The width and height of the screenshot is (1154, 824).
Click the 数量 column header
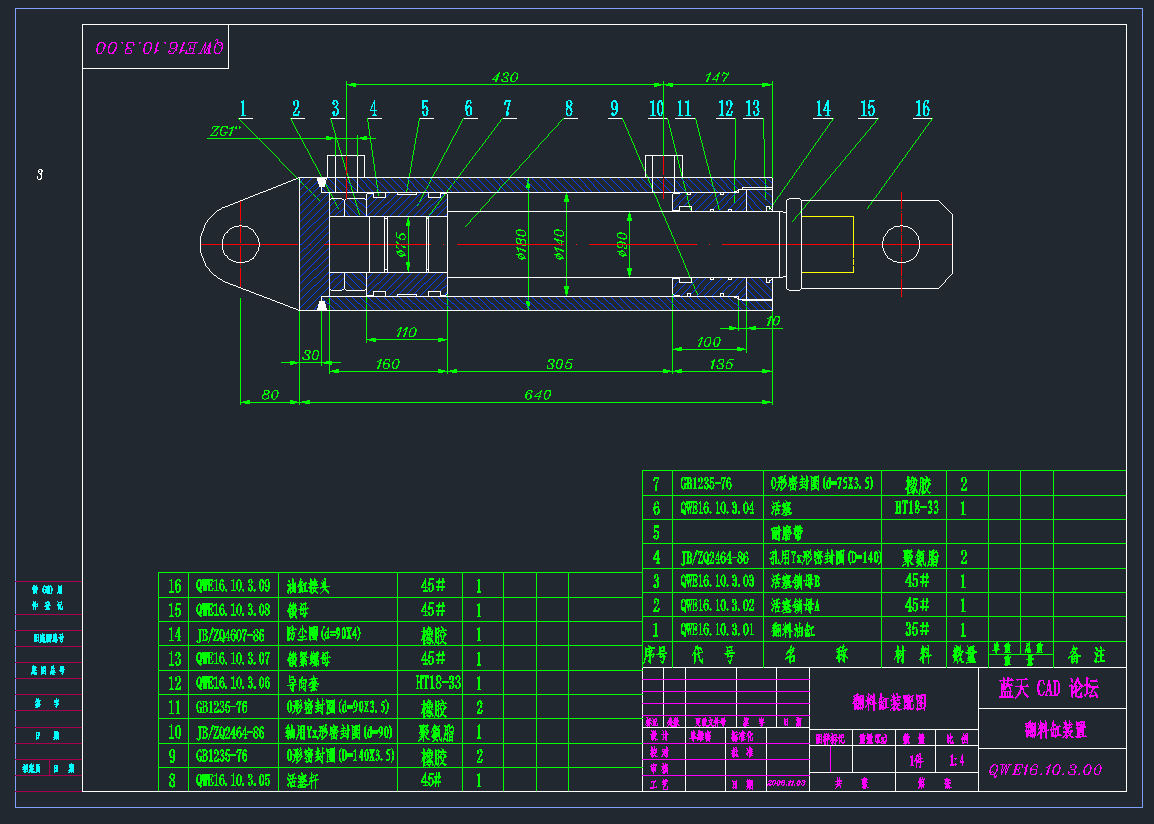click(x=964, y=654)
